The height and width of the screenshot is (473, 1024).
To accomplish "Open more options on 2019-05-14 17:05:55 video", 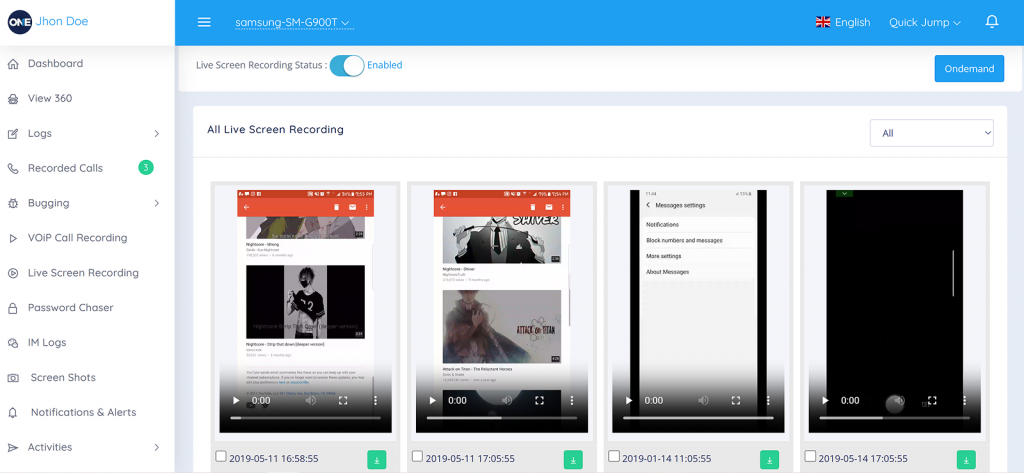I will 965,400.
